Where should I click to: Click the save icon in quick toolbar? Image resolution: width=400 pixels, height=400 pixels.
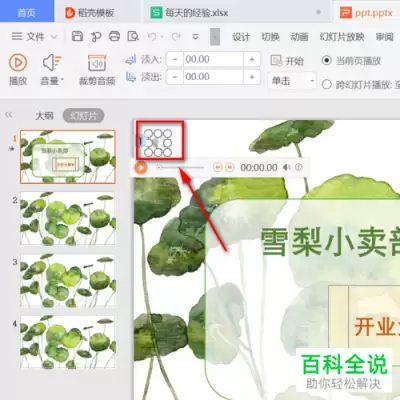77,36
